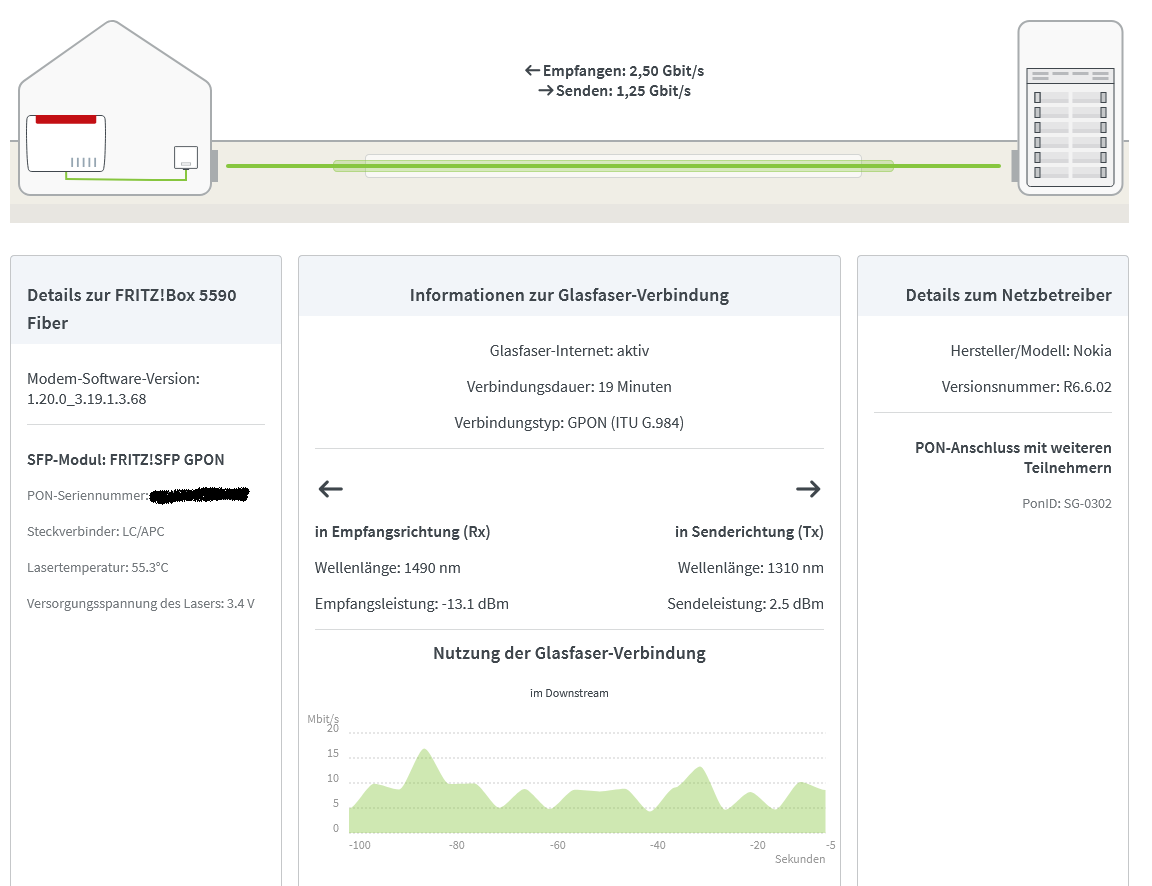1152x886 pixels.
Task: Click the fiber wall socket icon in the house
Action: [x=186, y=158]
